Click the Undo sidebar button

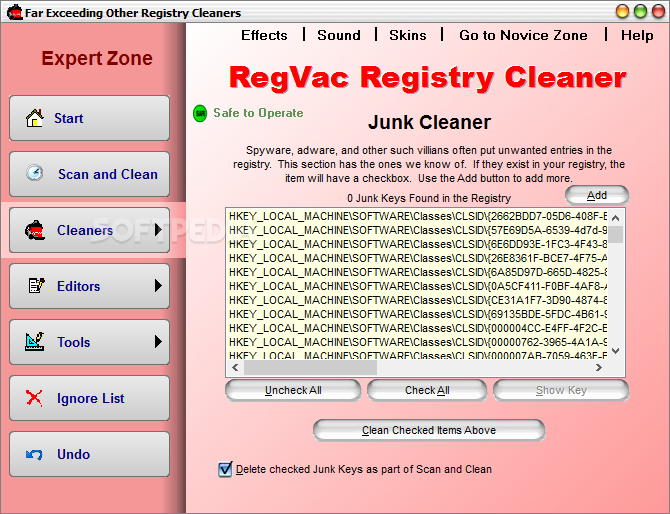click(89, 454)
